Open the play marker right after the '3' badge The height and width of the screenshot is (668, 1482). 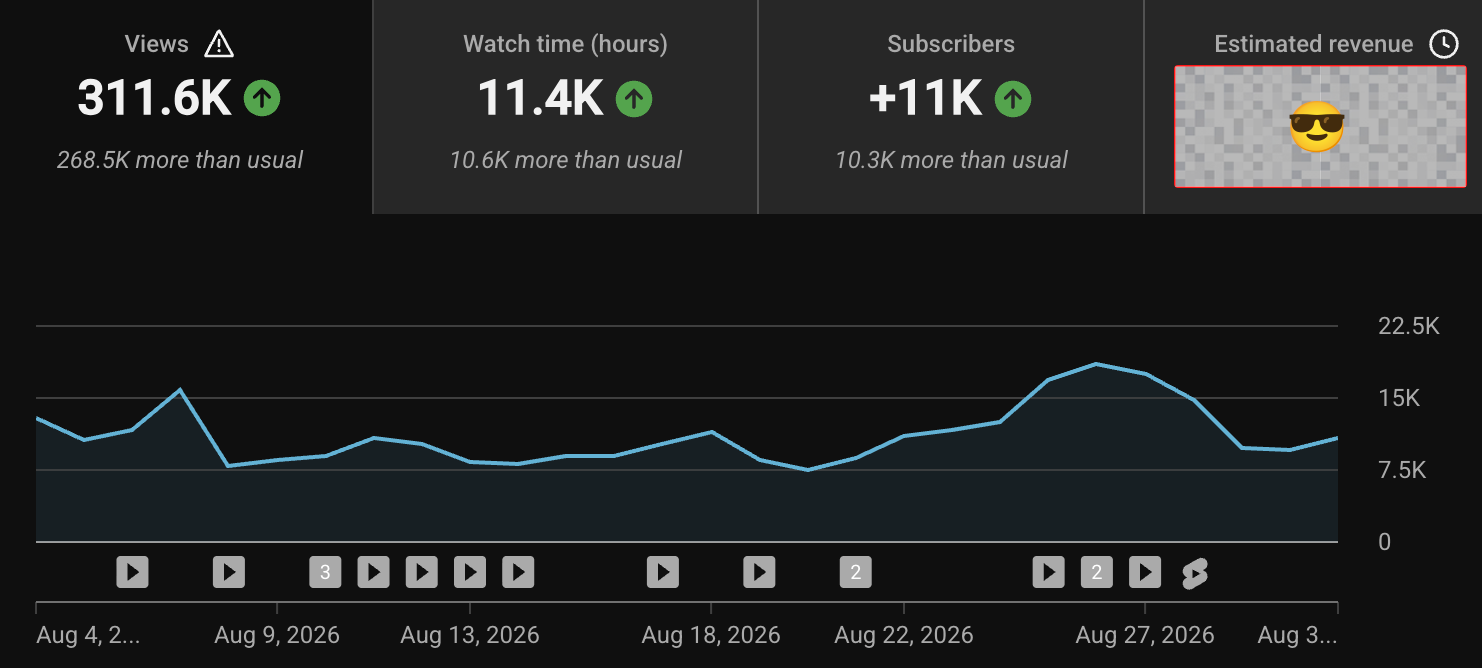pos(373,572)
